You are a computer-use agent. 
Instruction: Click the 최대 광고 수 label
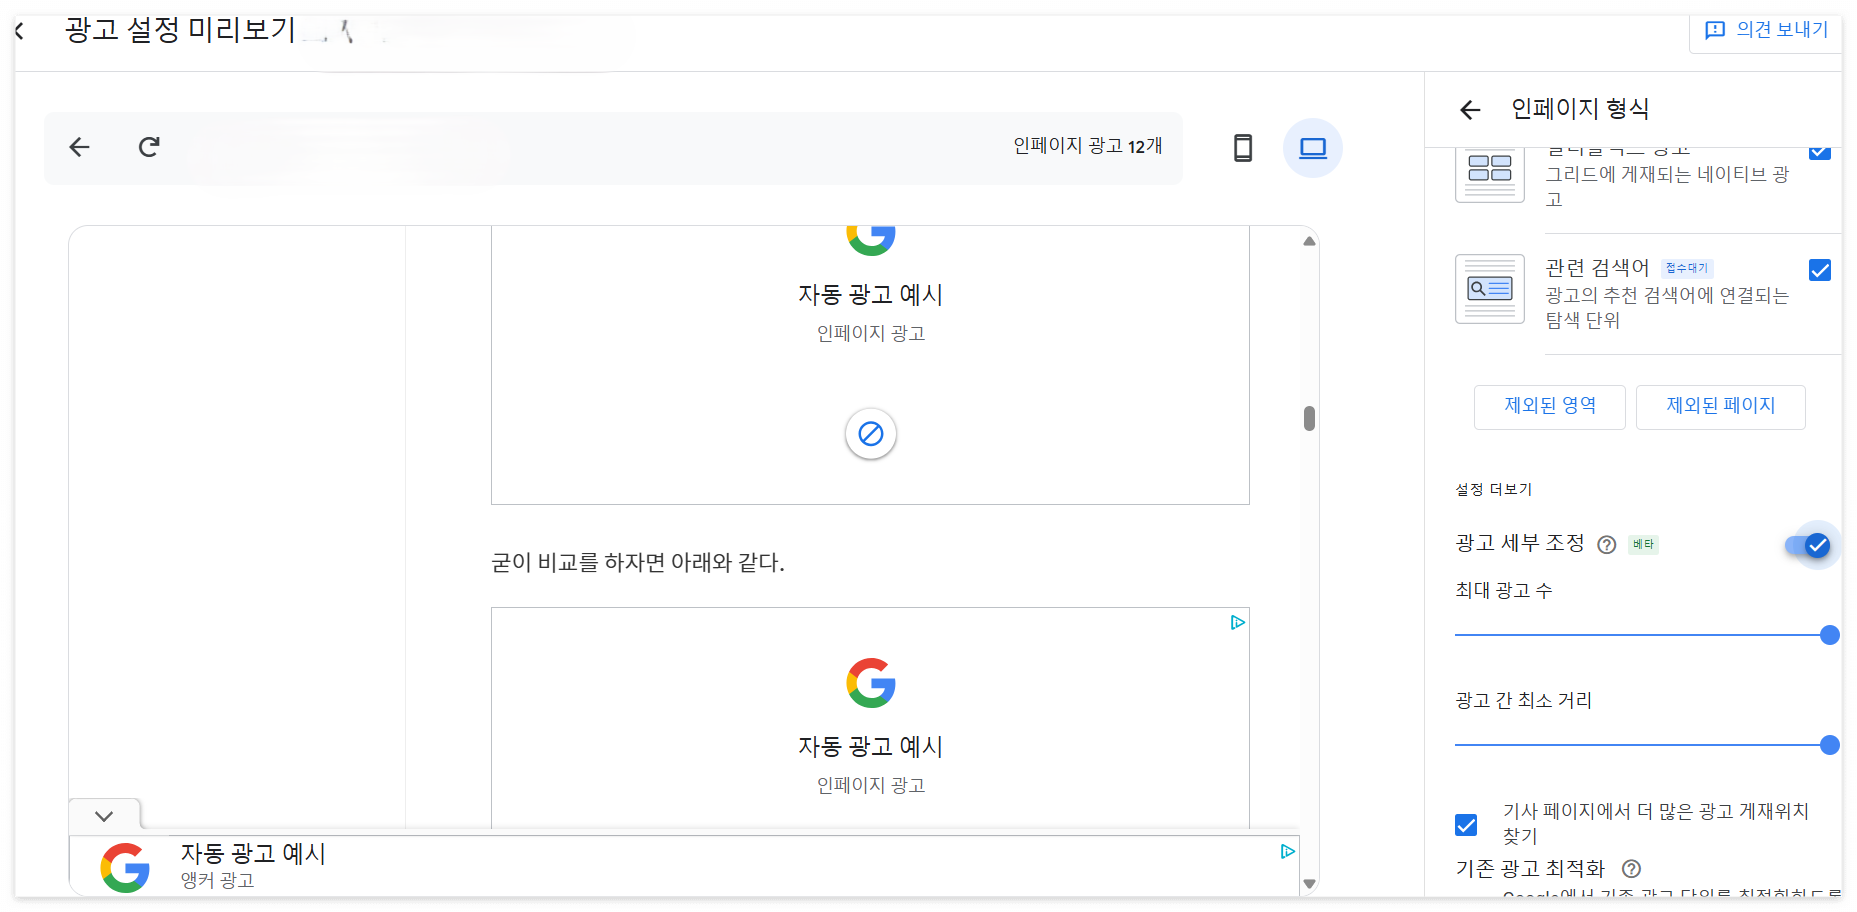1504,590
